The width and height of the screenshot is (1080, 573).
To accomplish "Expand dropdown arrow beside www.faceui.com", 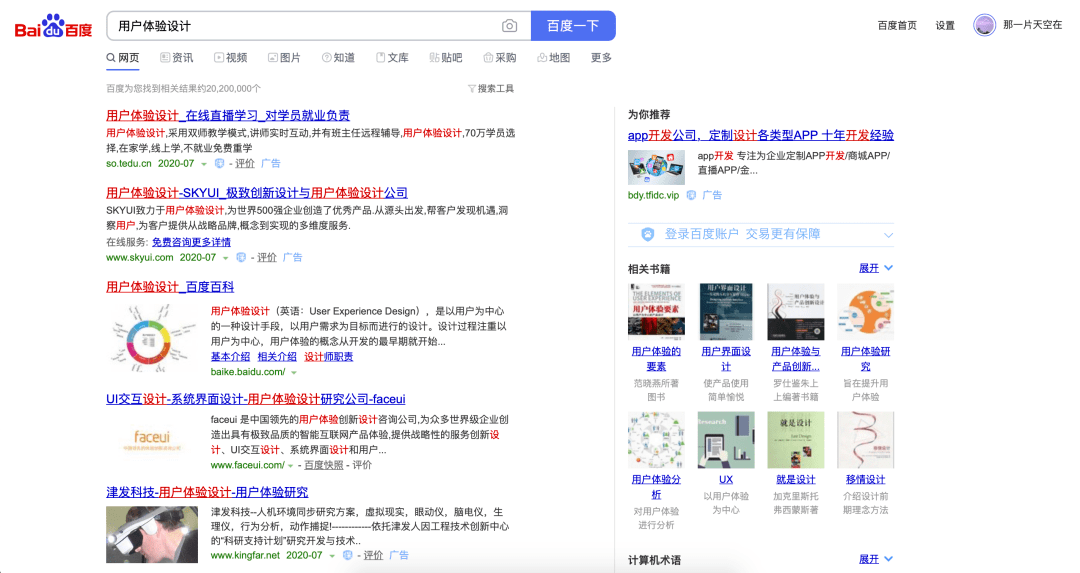I will [290, 466].
